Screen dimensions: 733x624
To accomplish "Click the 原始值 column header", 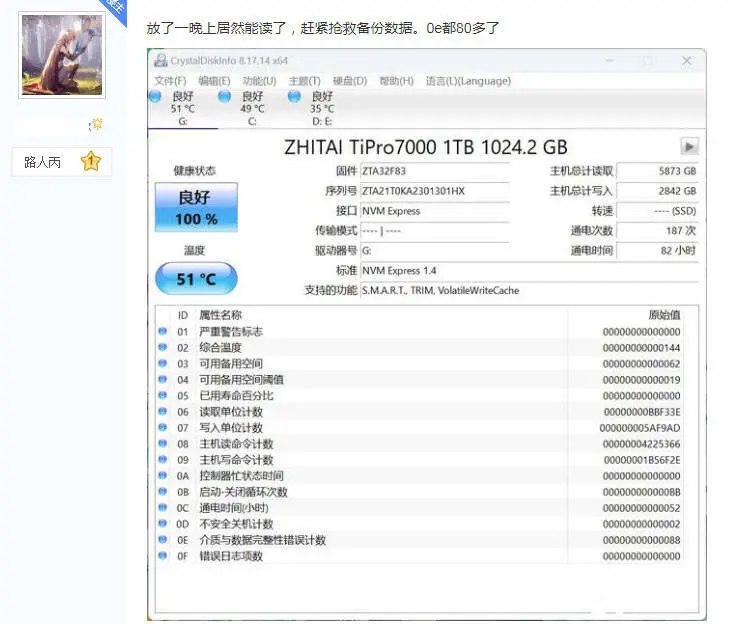I will click(664, 315).
